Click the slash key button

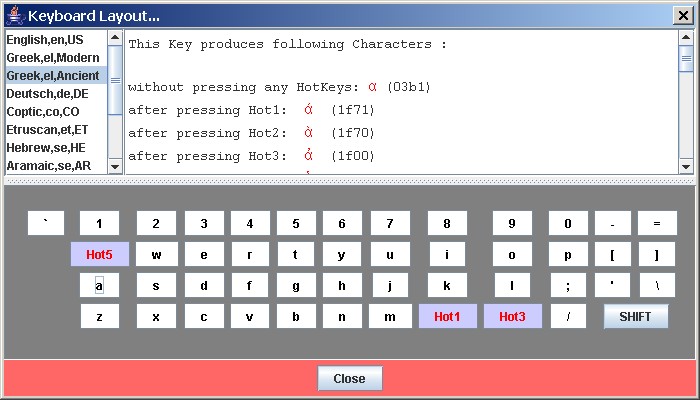[567, 317]
